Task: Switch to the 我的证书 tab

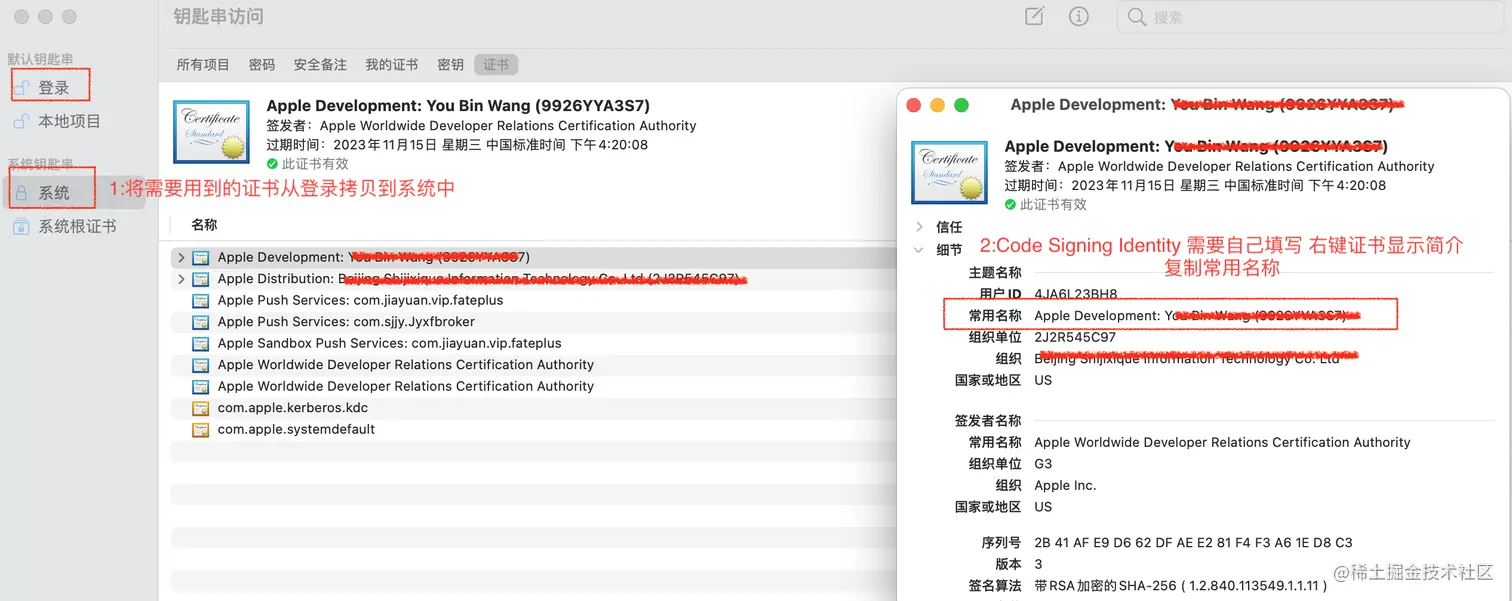Action: [x=391, y=64]
